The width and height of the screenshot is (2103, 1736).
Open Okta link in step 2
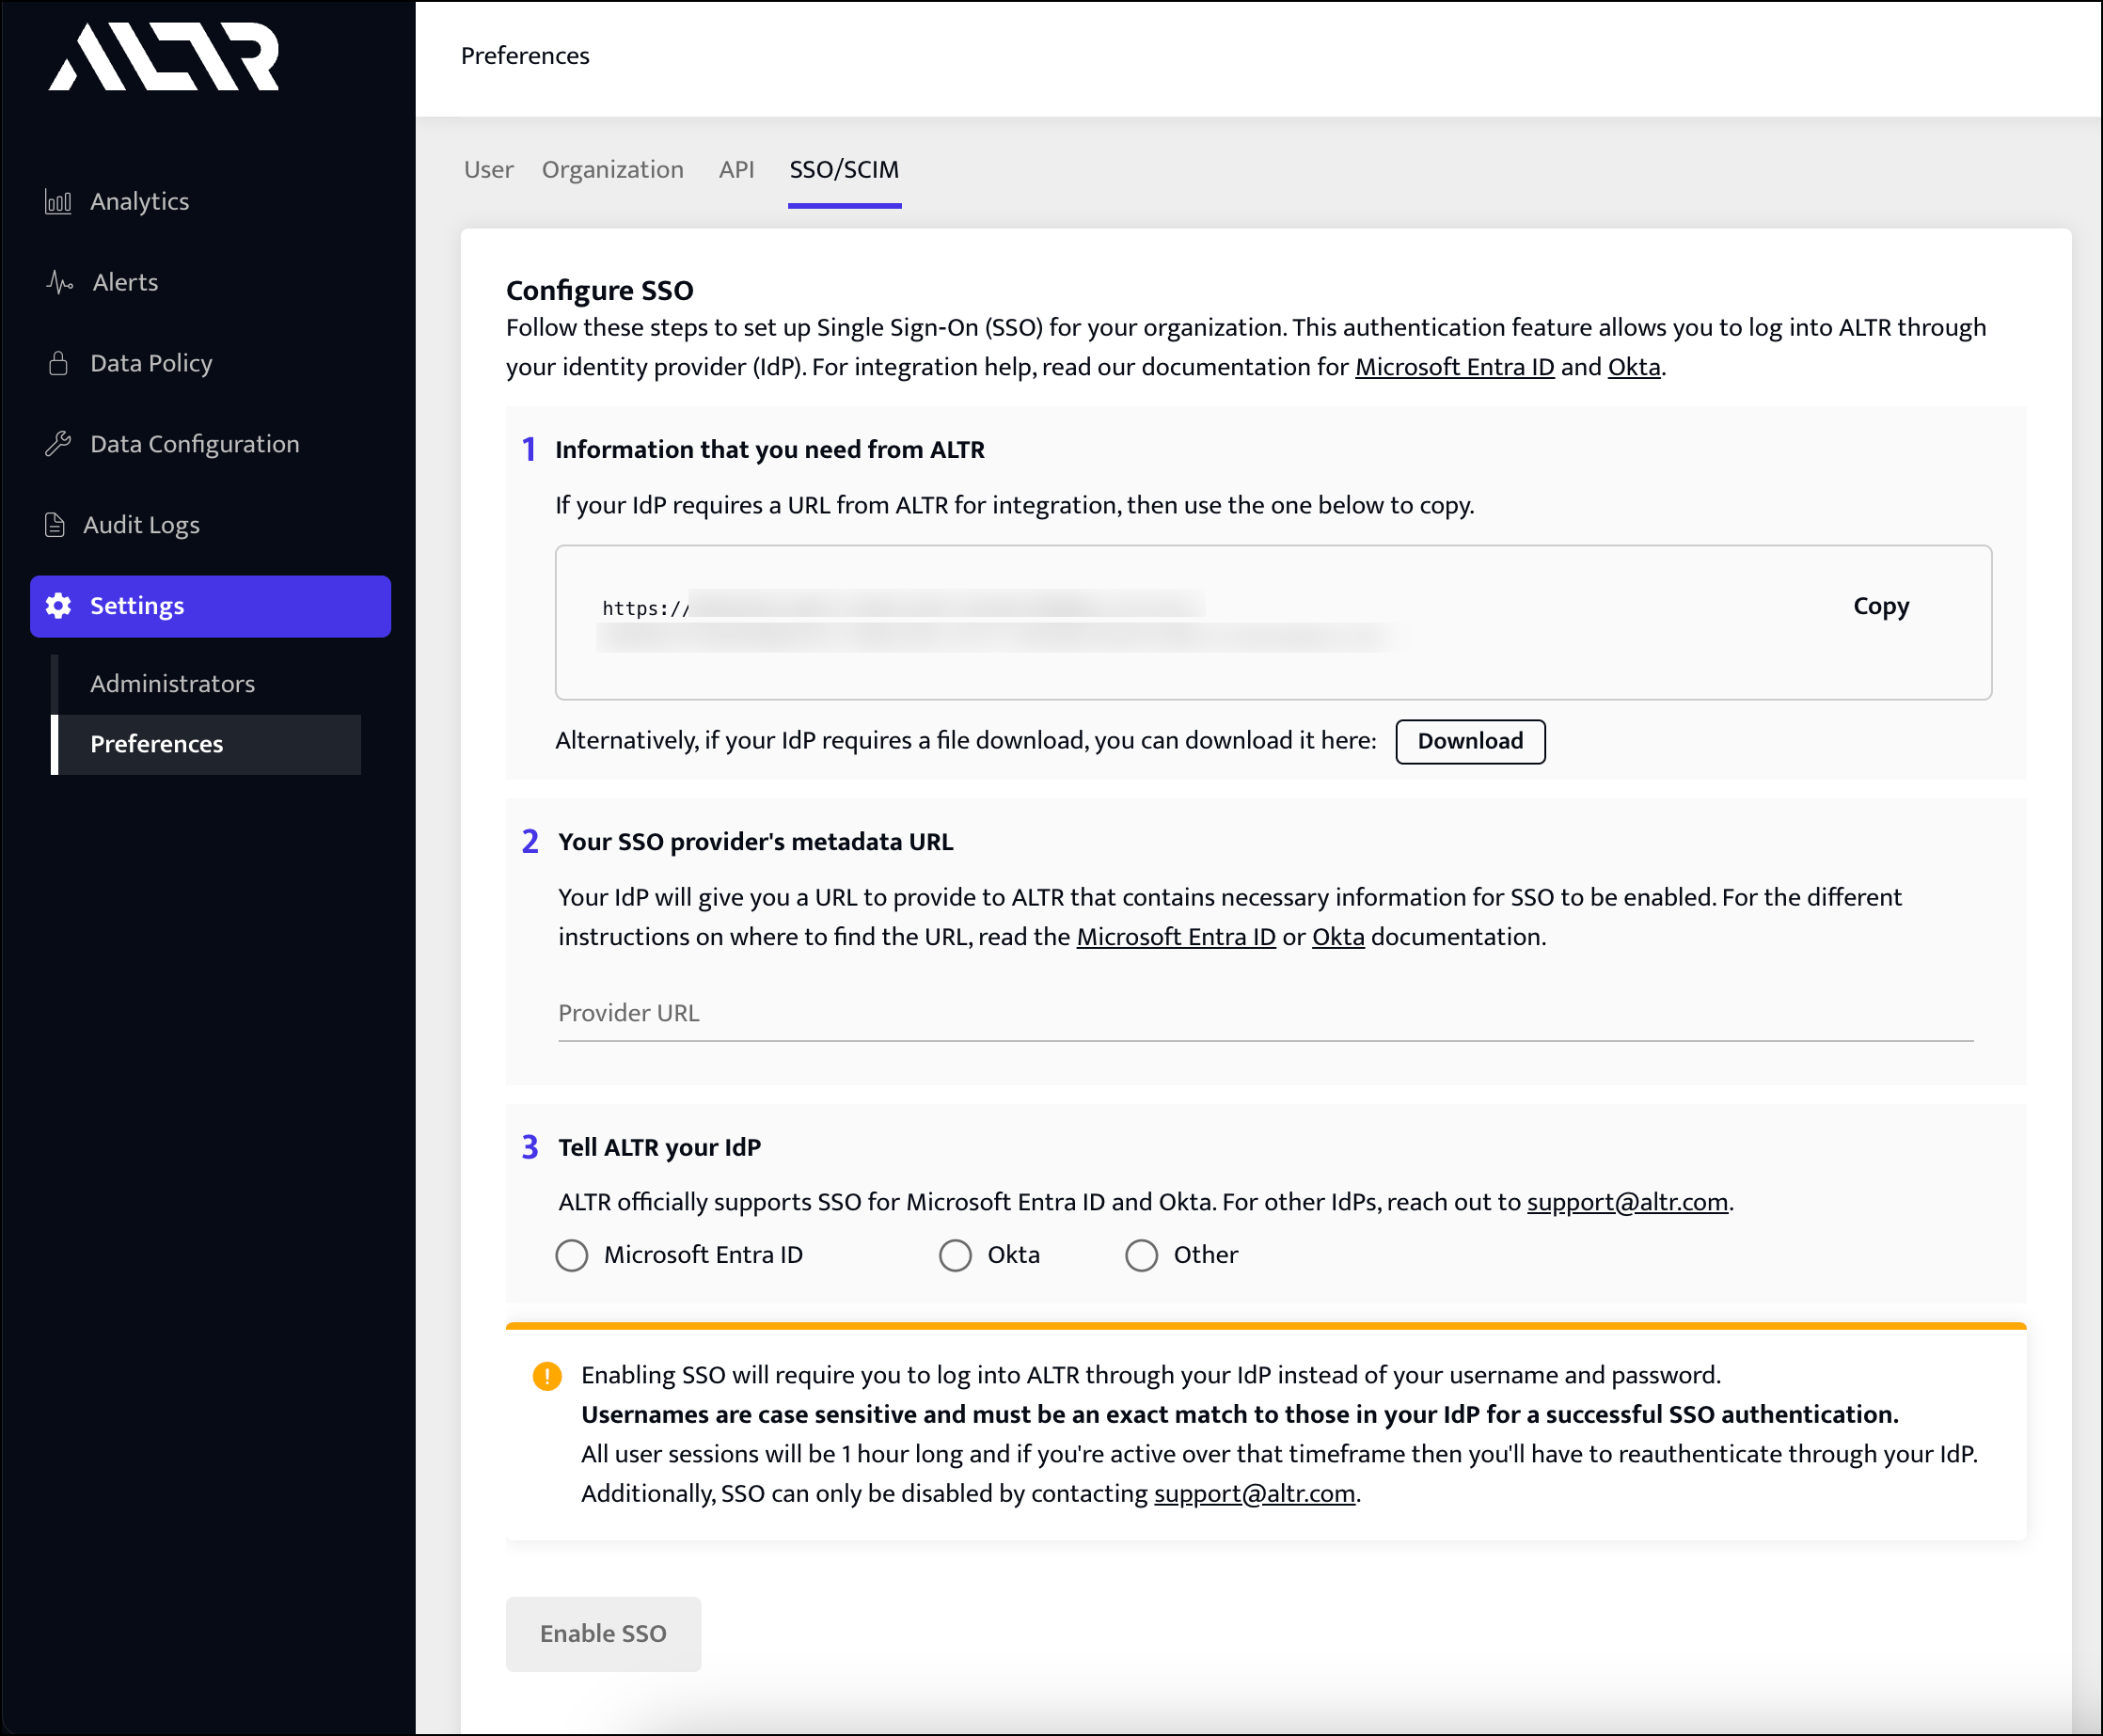click(1338, 937)
